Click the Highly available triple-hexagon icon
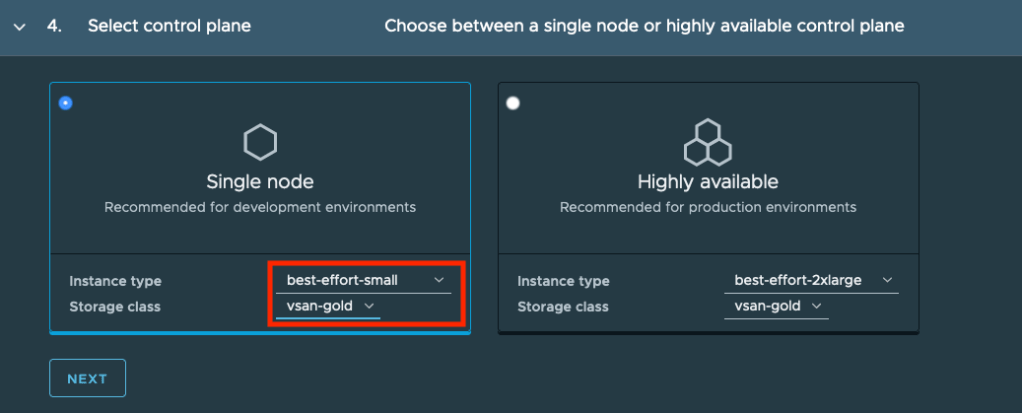 click(x=707, y=142)
